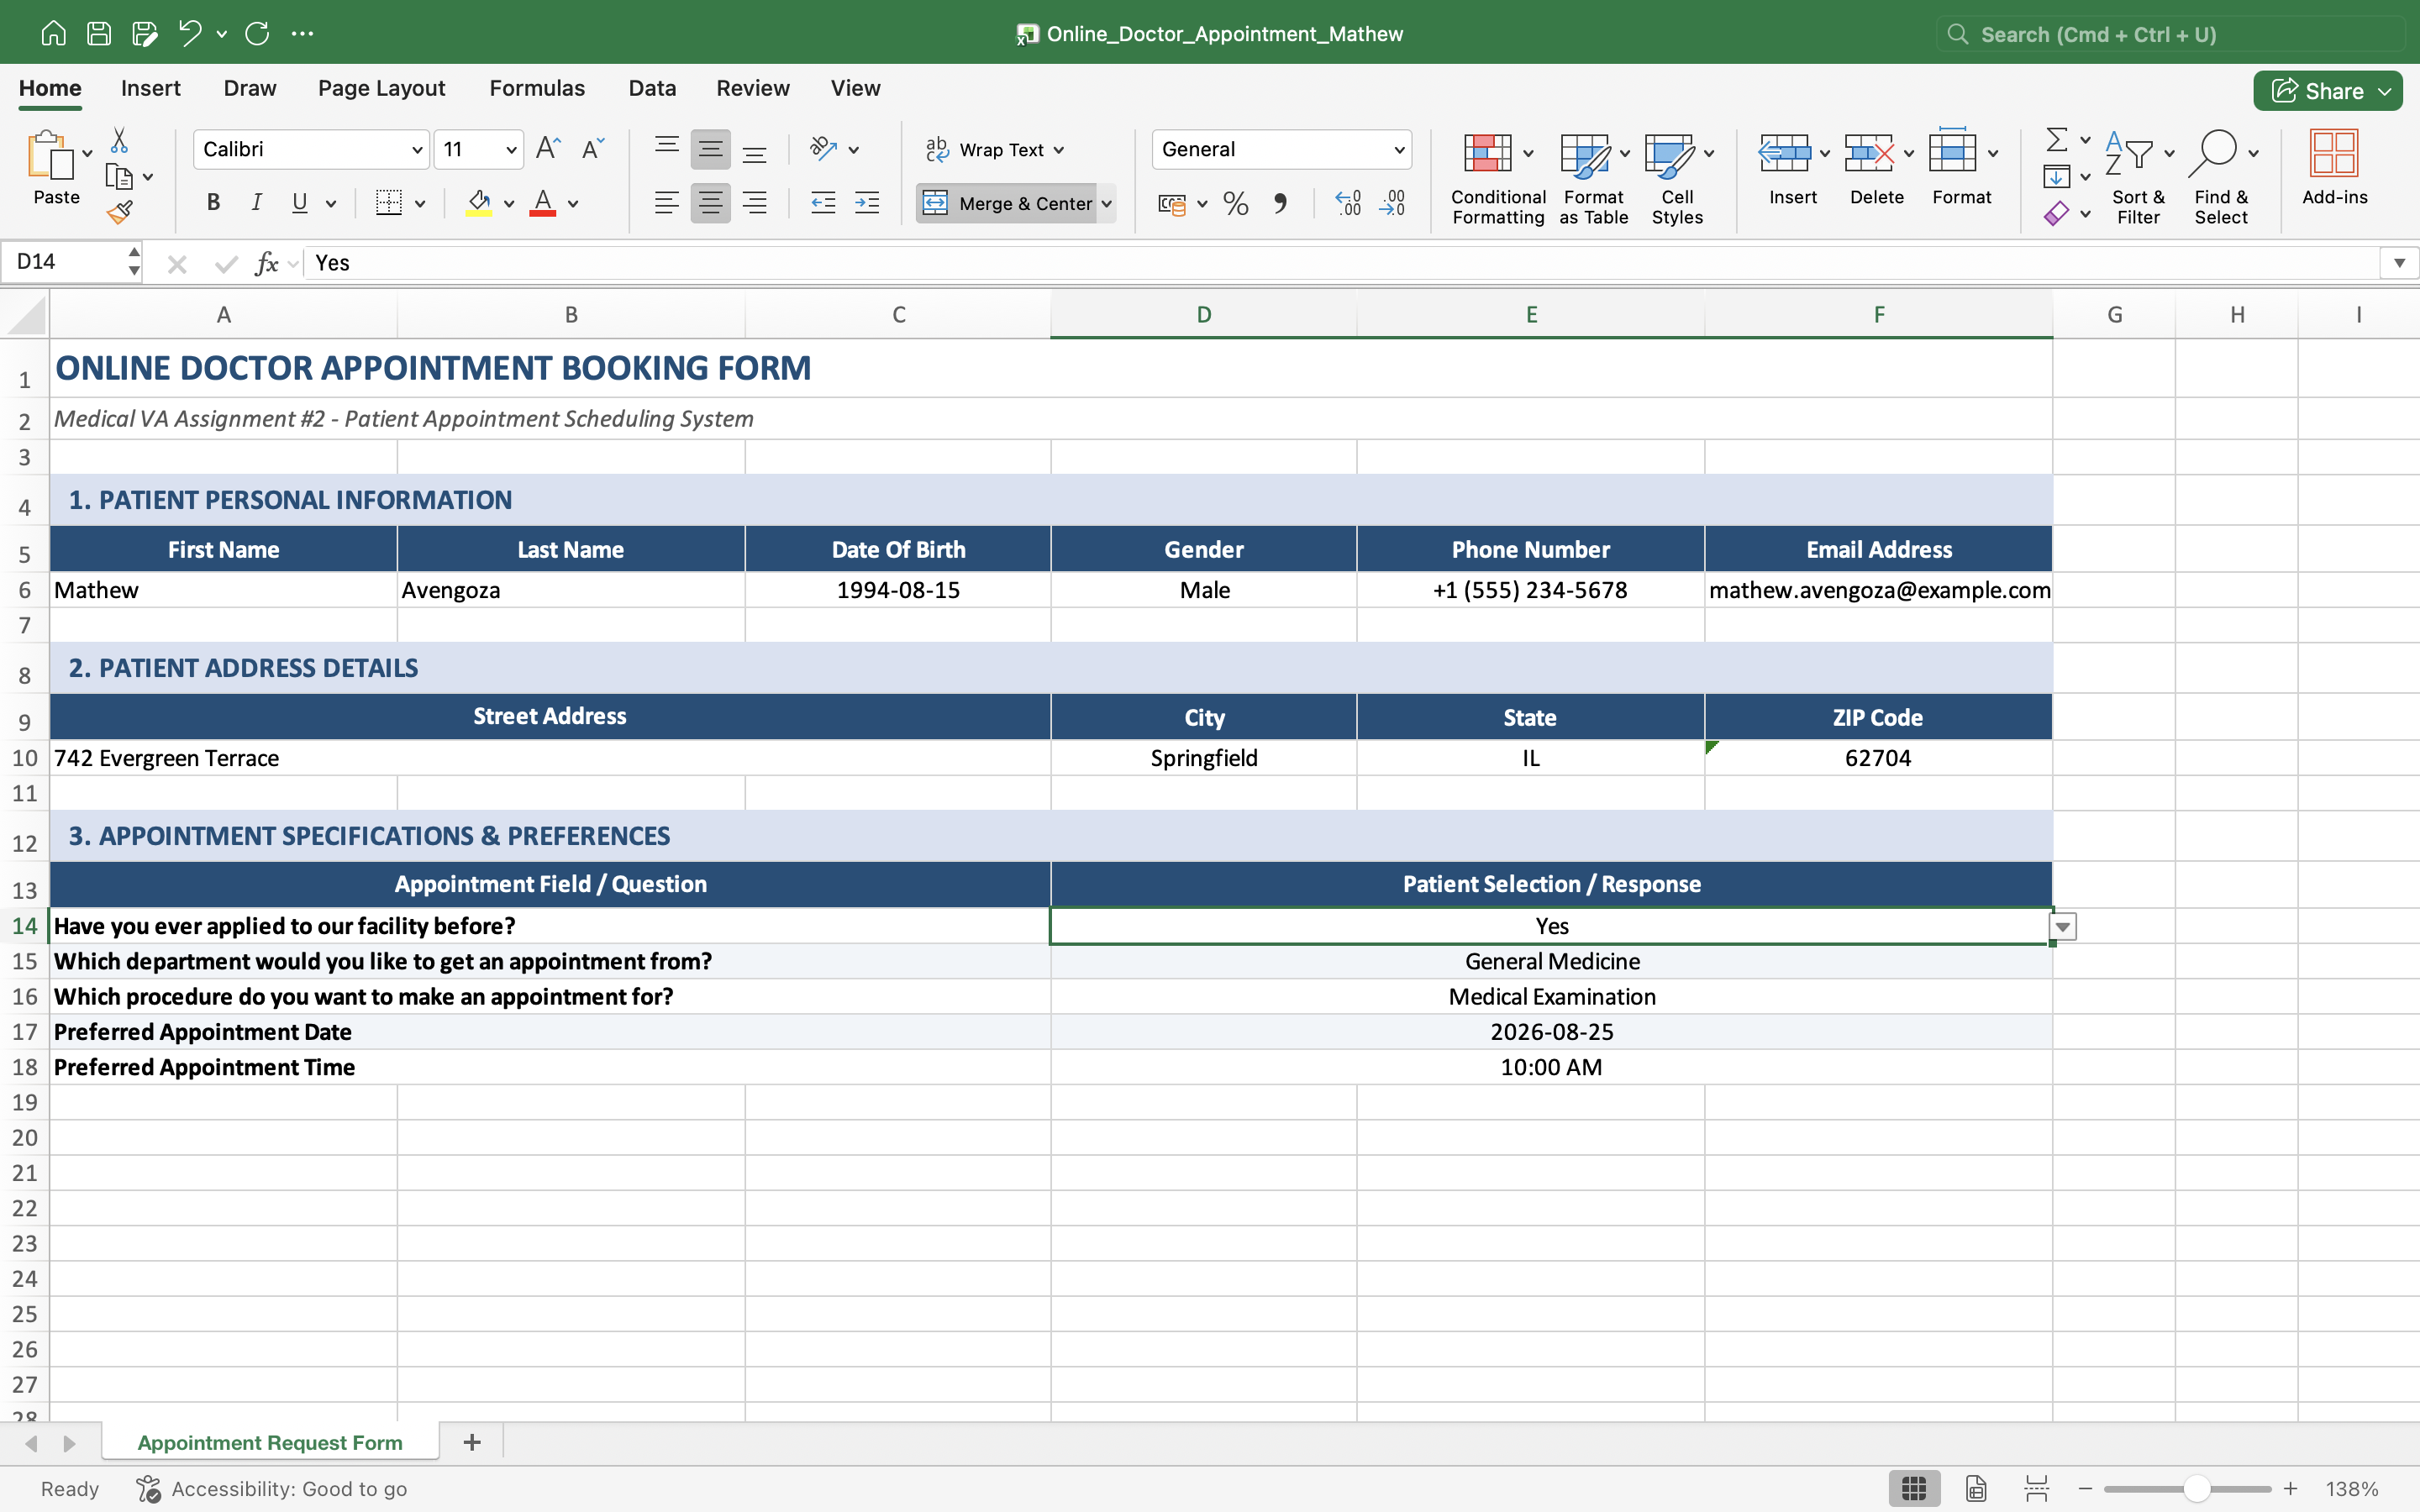Click the Percent Style icon
2420x1512 pixels.
1236,204
